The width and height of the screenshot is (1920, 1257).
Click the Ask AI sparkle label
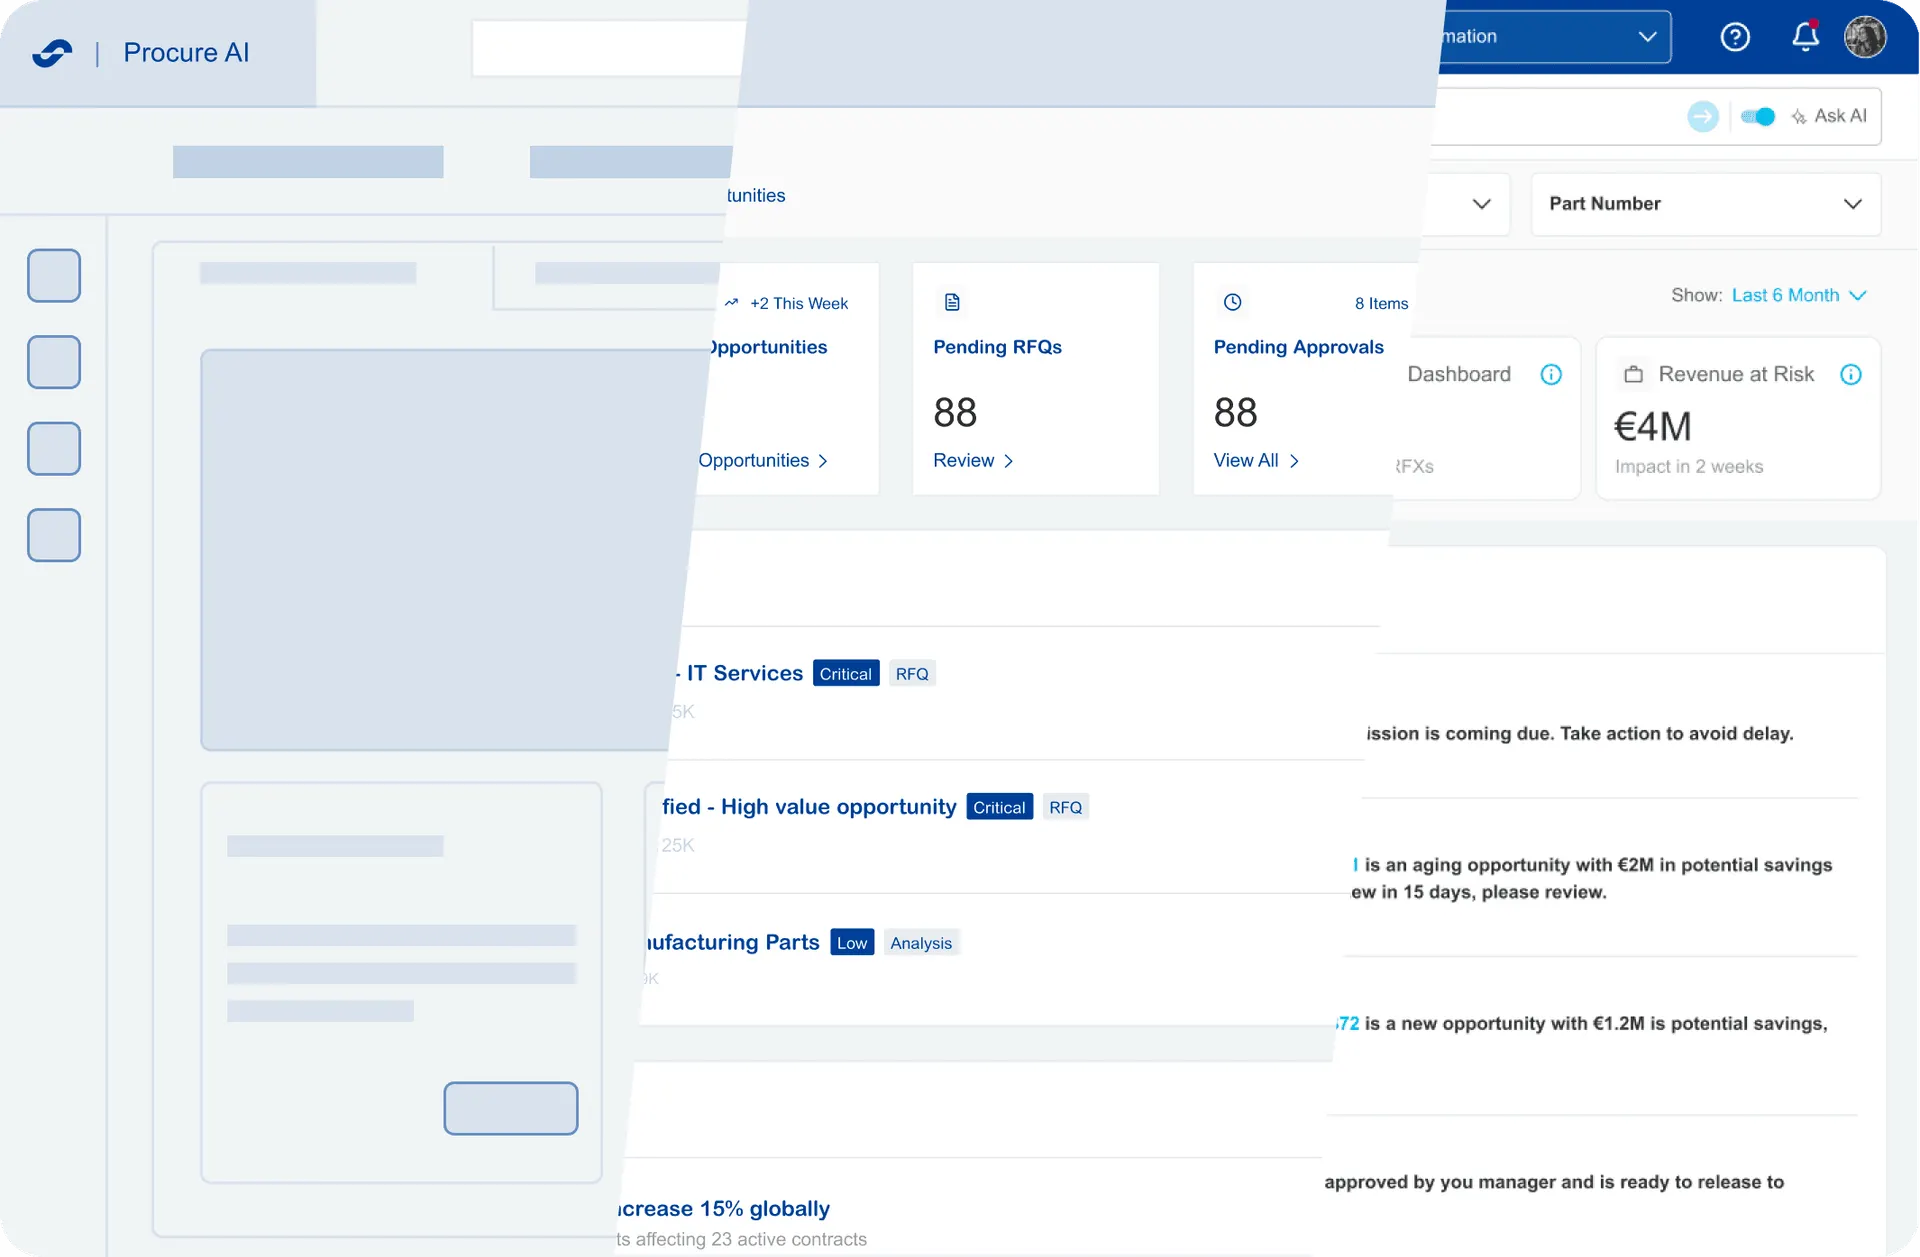coord(1829,116)
